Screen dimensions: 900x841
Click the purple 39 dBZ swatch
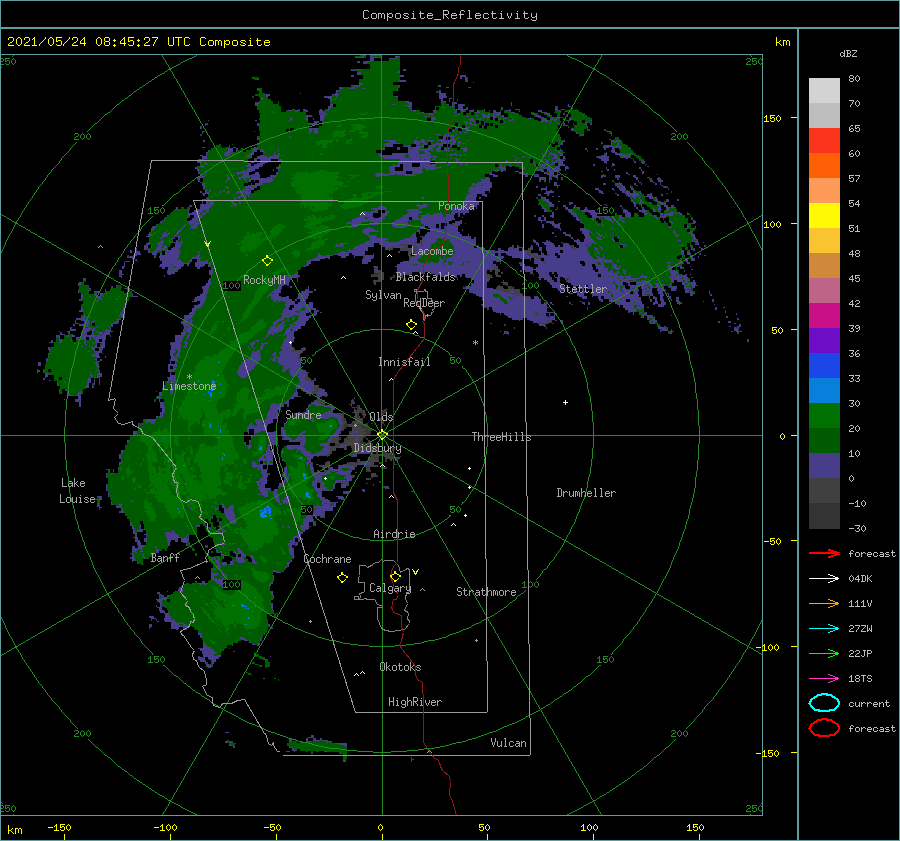click(824, 340)
